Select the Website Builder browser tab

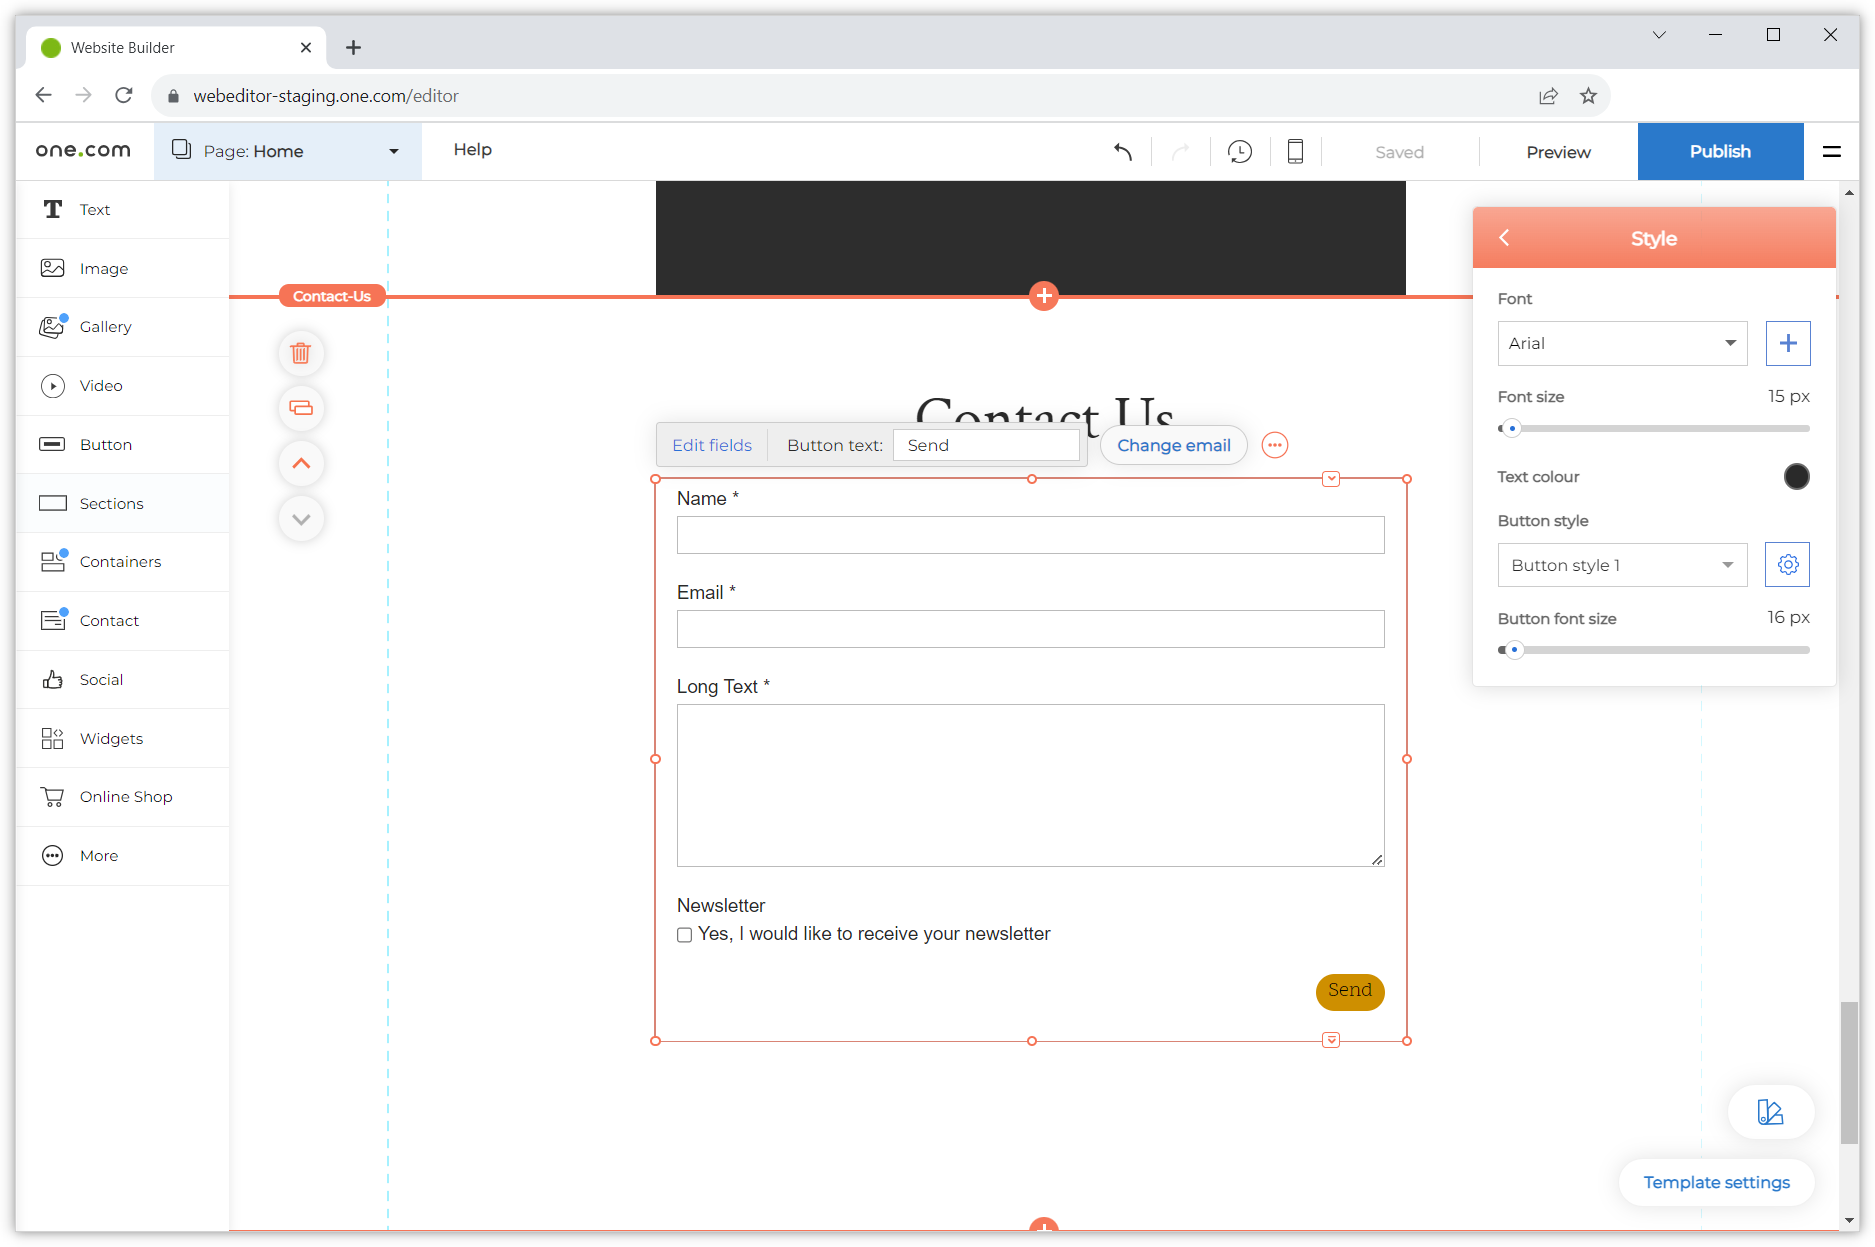(x=176, y=47)
